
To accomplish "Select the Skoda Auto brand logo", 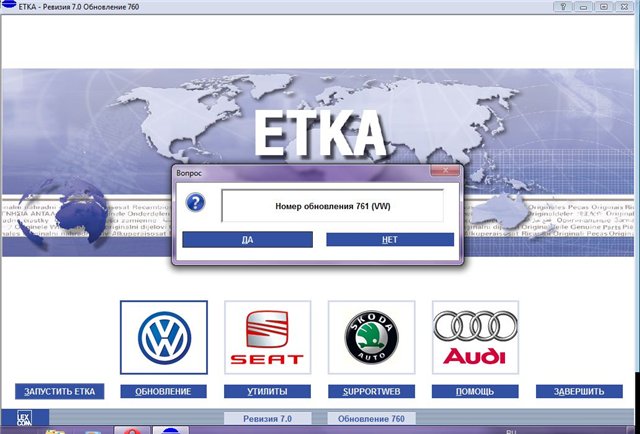I will coord(371,337).
